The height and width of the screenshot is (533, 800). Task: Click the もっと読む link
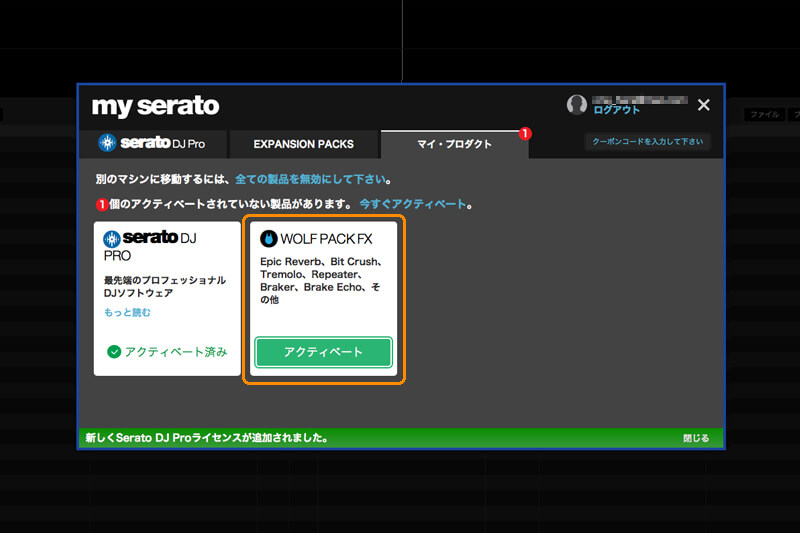[127, 312]
